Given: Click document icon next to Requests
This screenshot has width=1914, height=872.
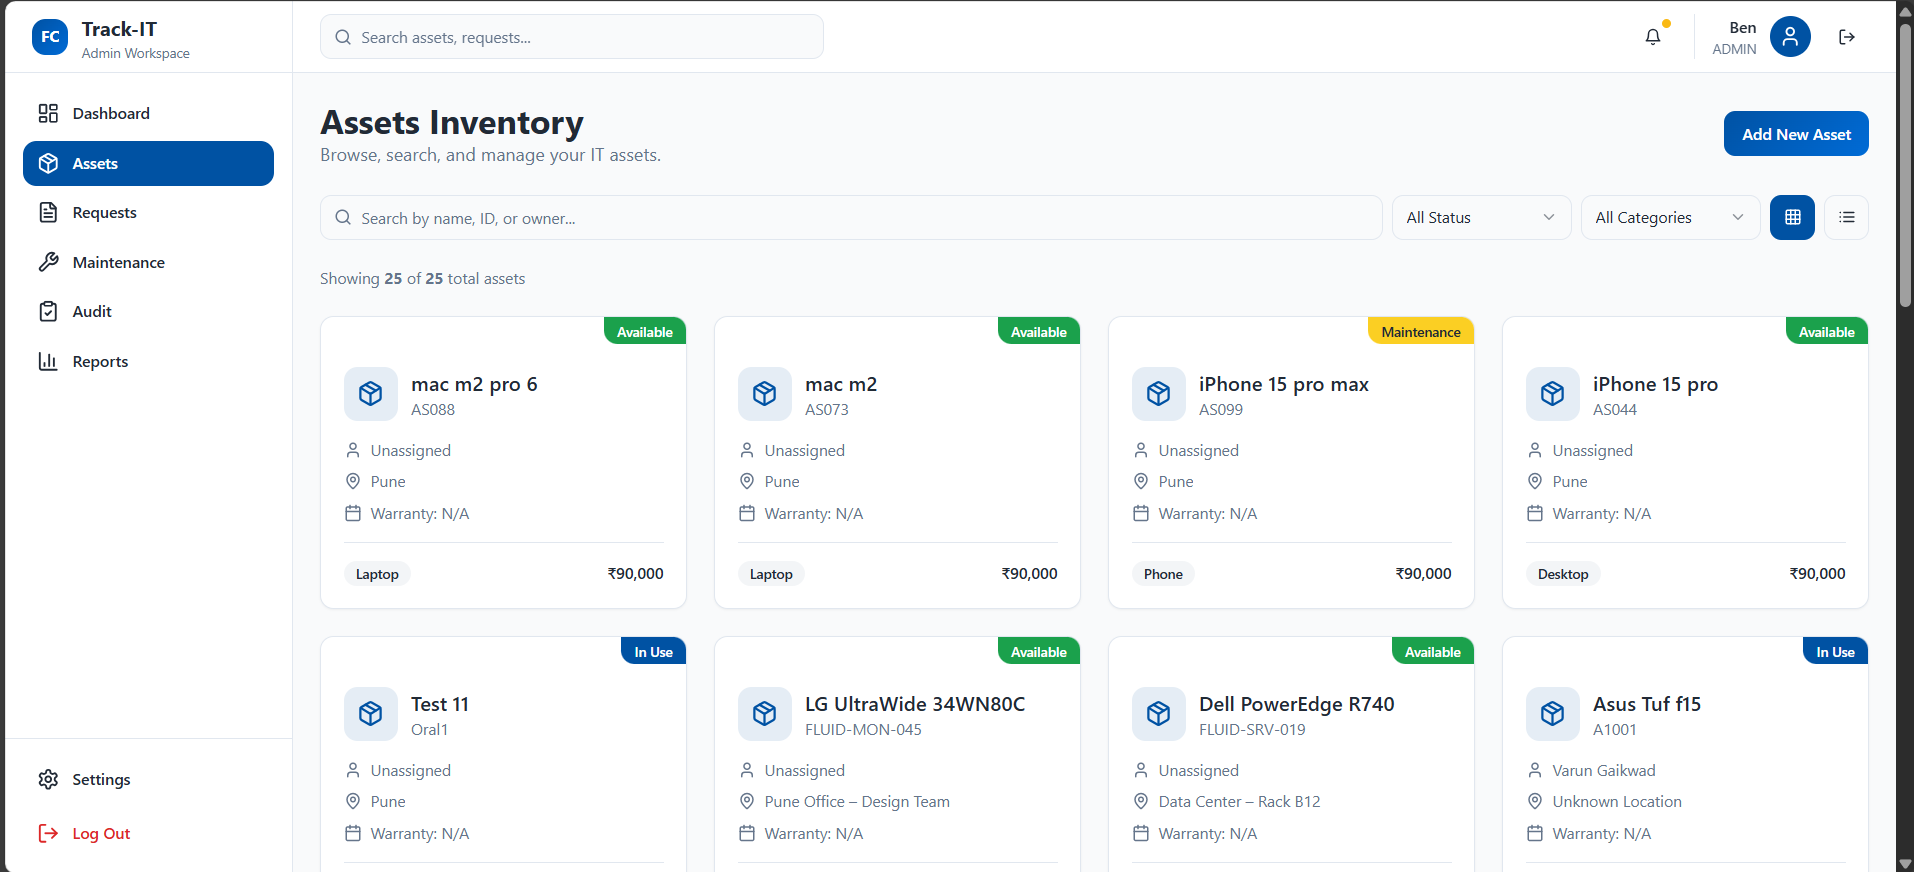Looking at the screenshot, I should pos(48,212).
